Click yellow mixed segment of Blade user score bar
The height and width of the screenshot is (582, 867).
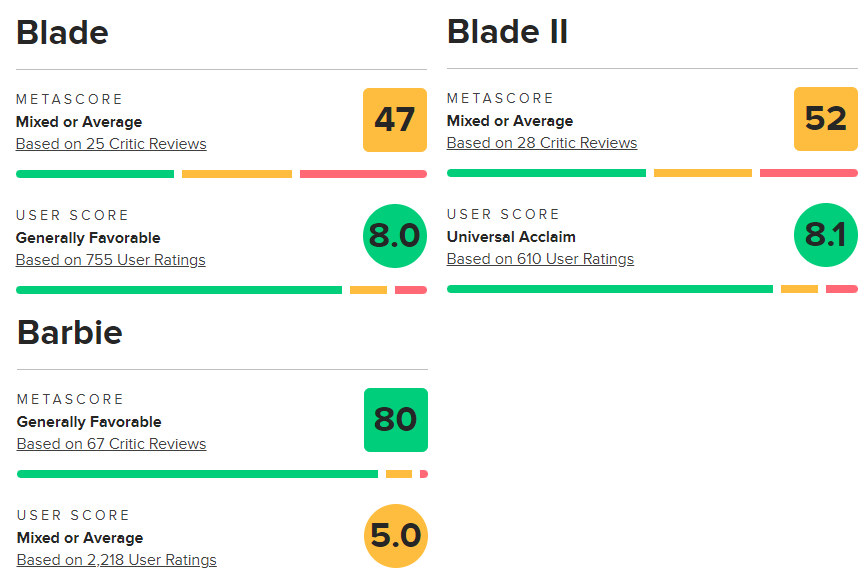[x=368, y=290]
